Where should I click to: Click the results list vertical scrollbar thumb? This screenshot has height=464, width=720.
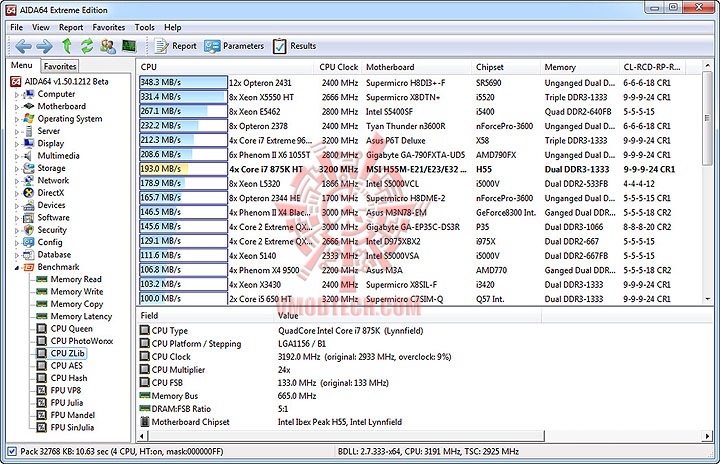pos(708,118)
